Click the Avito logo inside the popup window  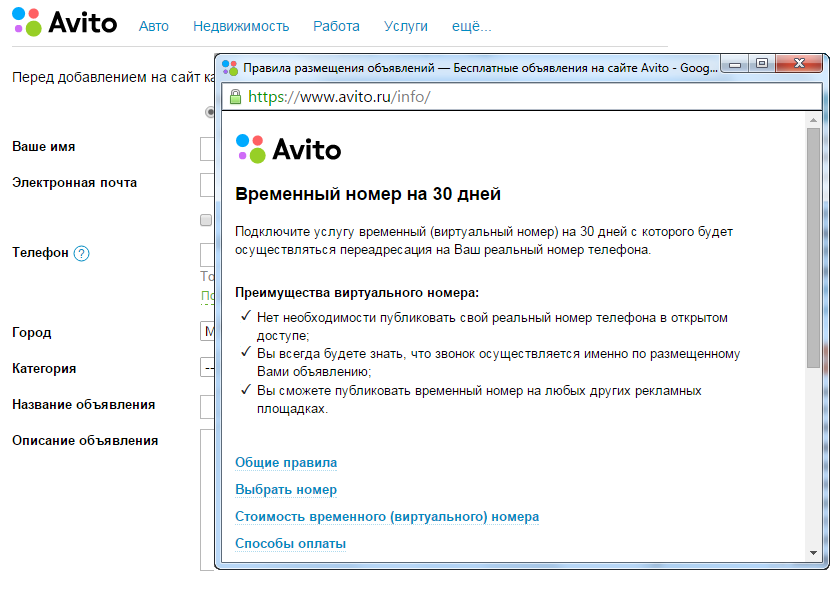(288, 149)
